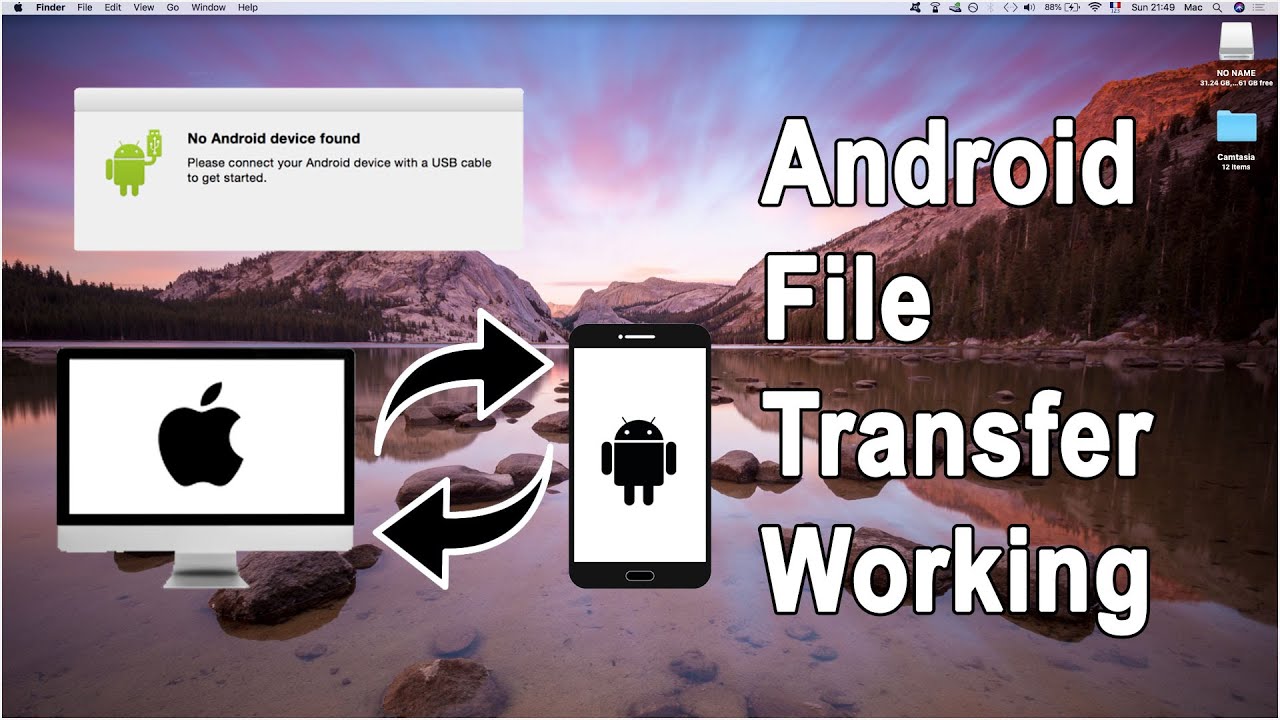Click the Android USB icon in dialog
The image size is (1280, 720).
[x=133, y=162]
